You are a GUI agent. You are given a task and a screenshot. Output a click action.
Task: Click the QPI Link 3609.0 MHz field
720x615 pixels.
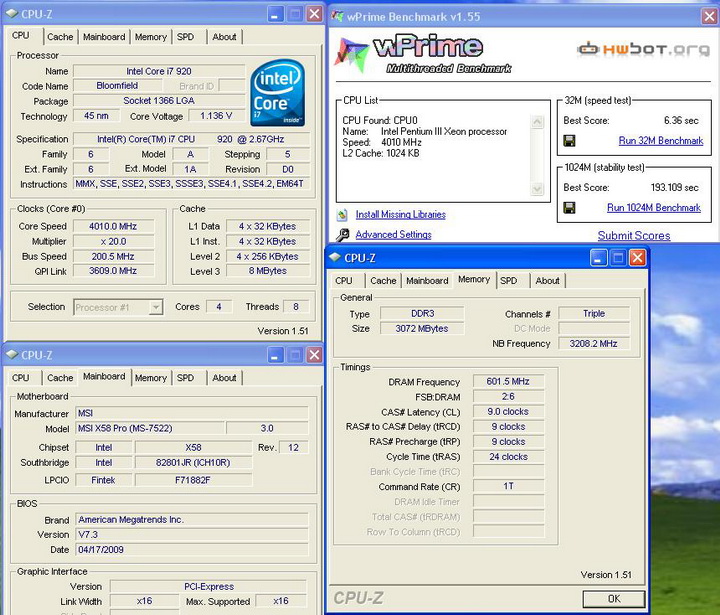[x=113, y=271]
